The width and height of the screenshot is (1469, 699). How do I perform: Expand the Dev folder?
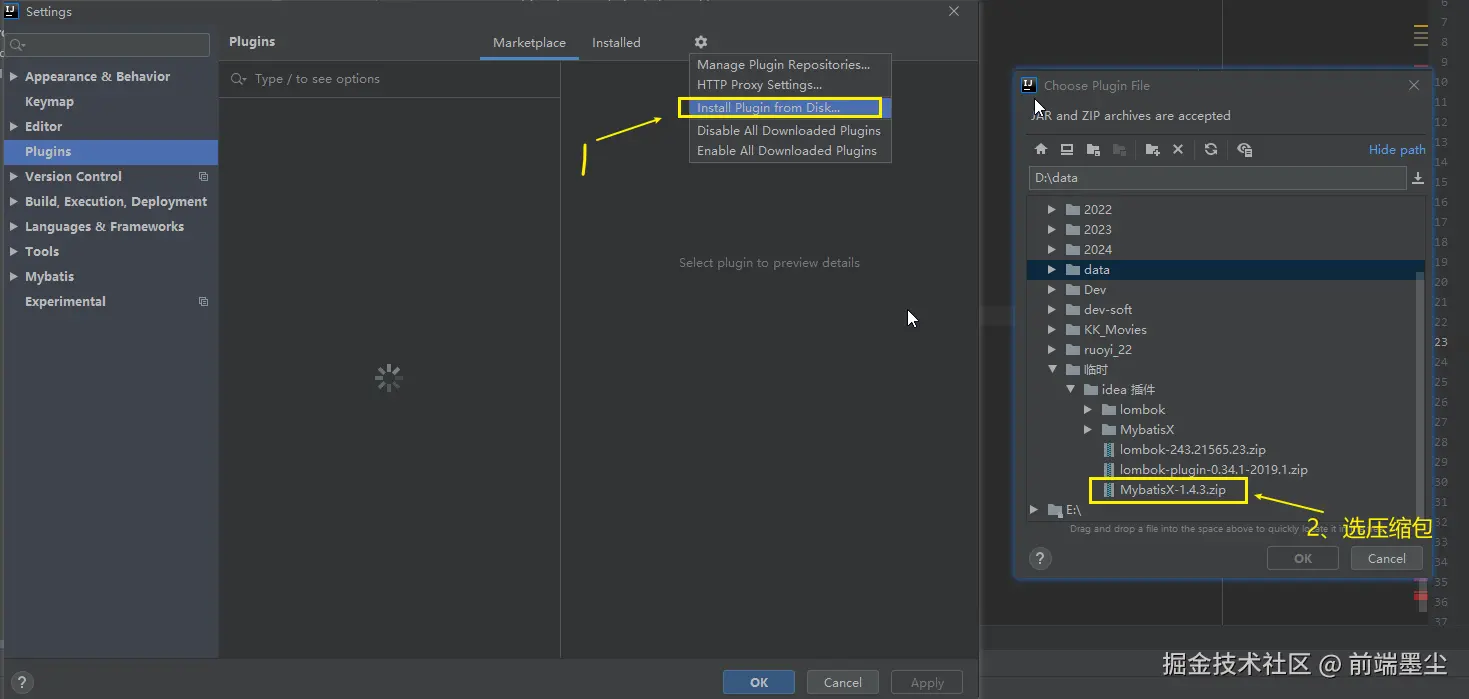click(1051, 290)
